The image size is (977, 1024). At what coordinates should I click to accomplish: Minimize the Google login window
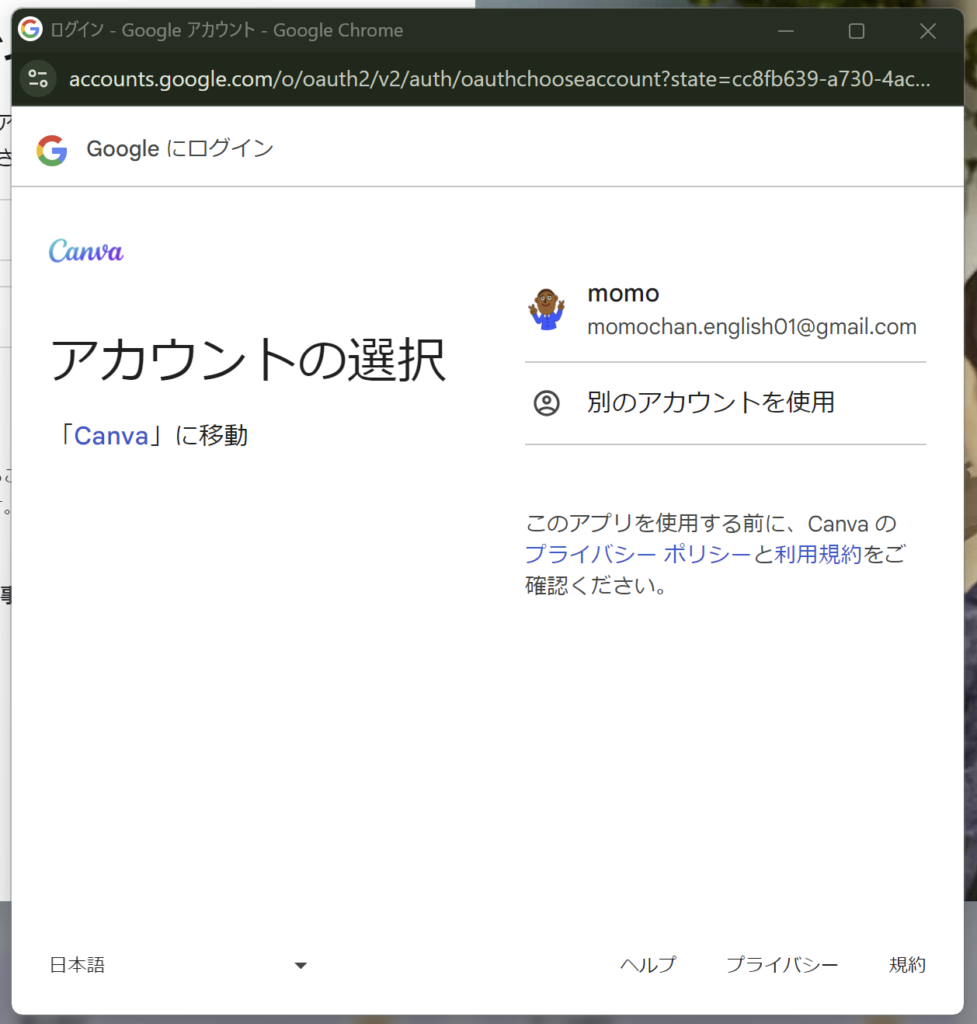[x=786, y=31]
